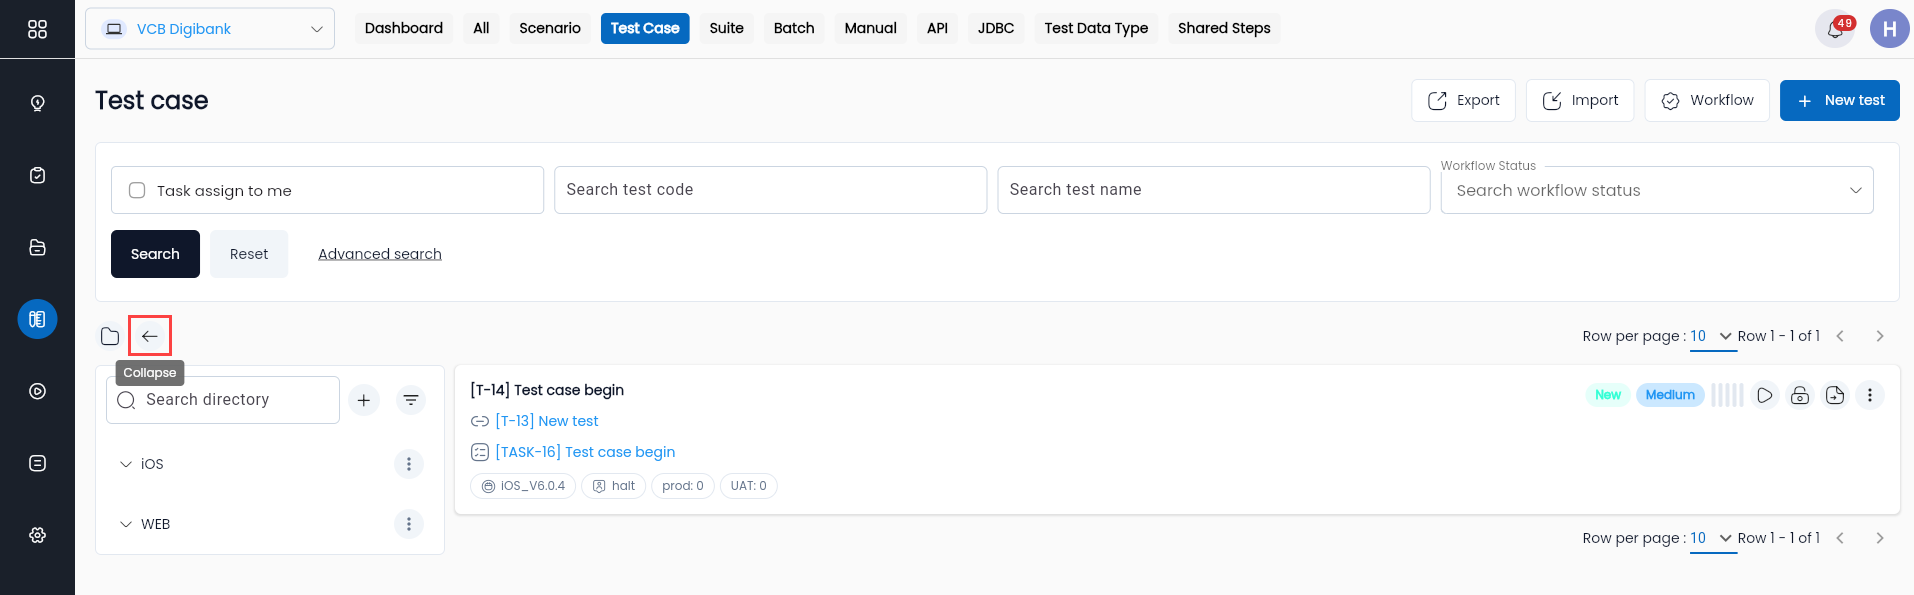Click the folder icon above directory panel
This screenshot has height=595, width=1914.
pos(110,336)
